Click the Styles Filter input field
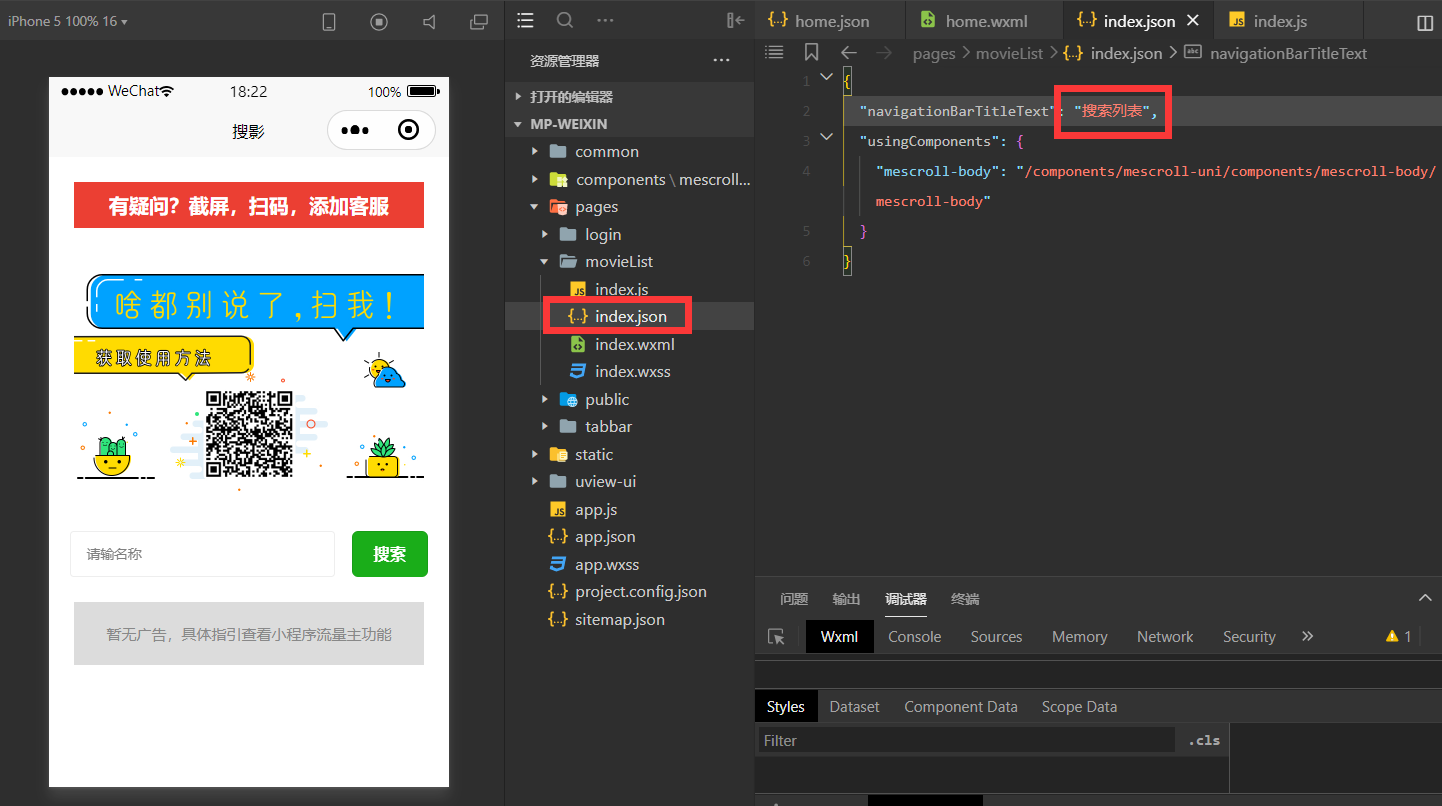The image size is (1442, 806). [x=965, y=741]
